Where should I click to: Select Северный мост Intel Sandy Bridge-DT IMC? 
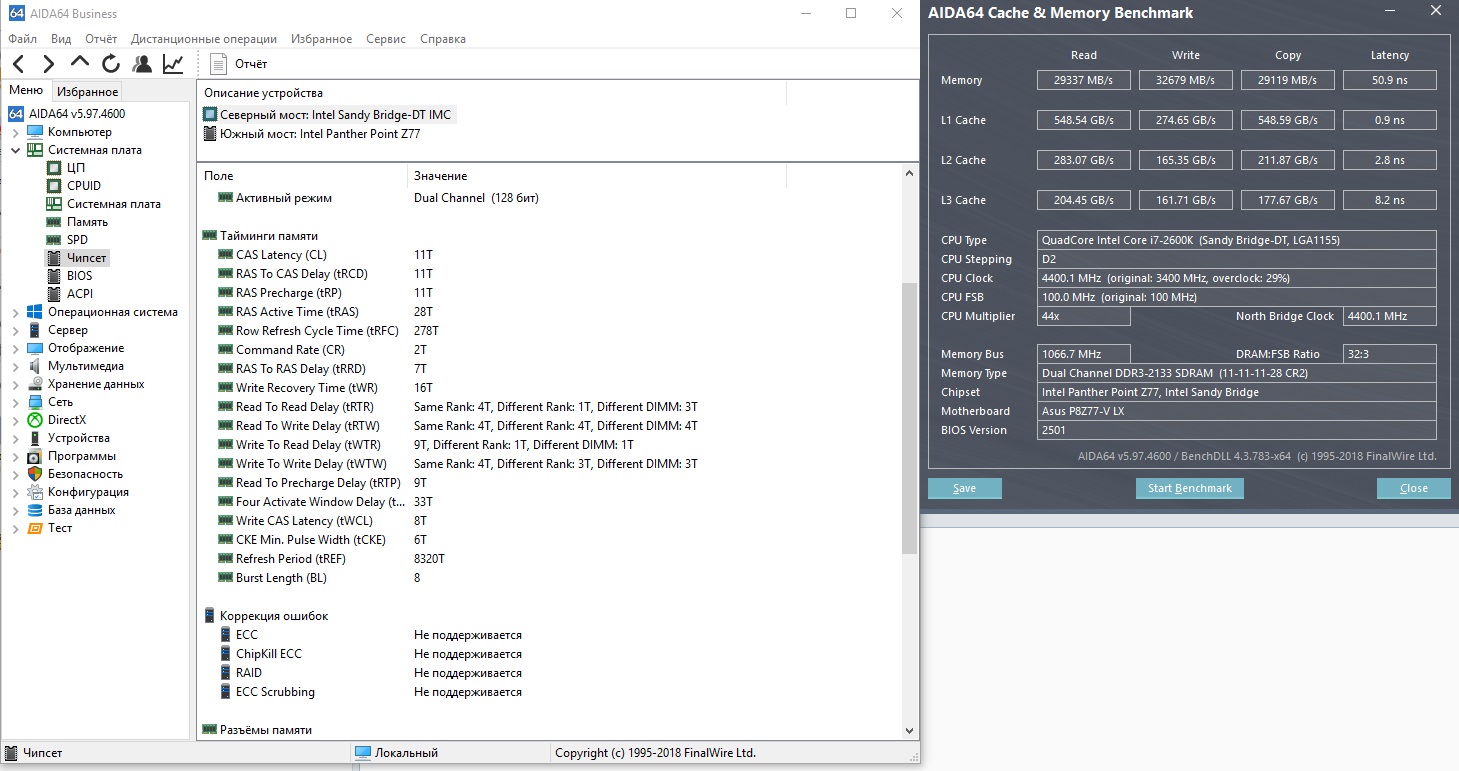pyautogui.click(x=328, y=115)
